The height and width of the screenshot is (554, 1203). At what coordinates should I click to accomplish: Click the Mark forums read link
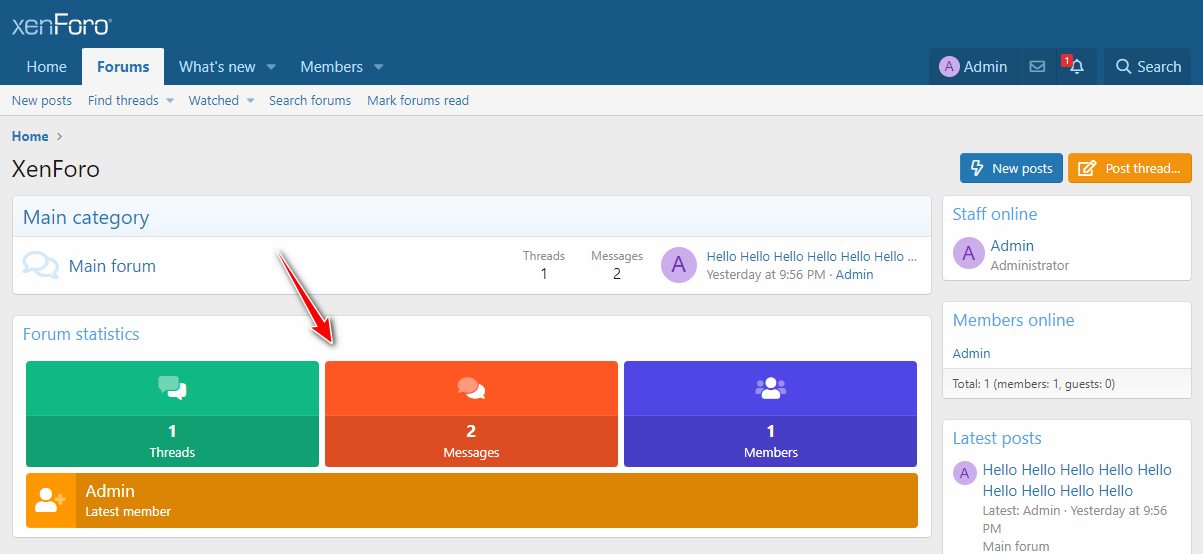pyautogui.click(x=417, y=101)
